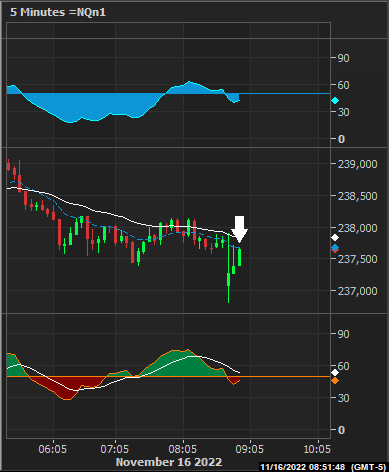The image size is (389, 472).
Task: Click the 237,500 price axis label
Action: point(358,259)
